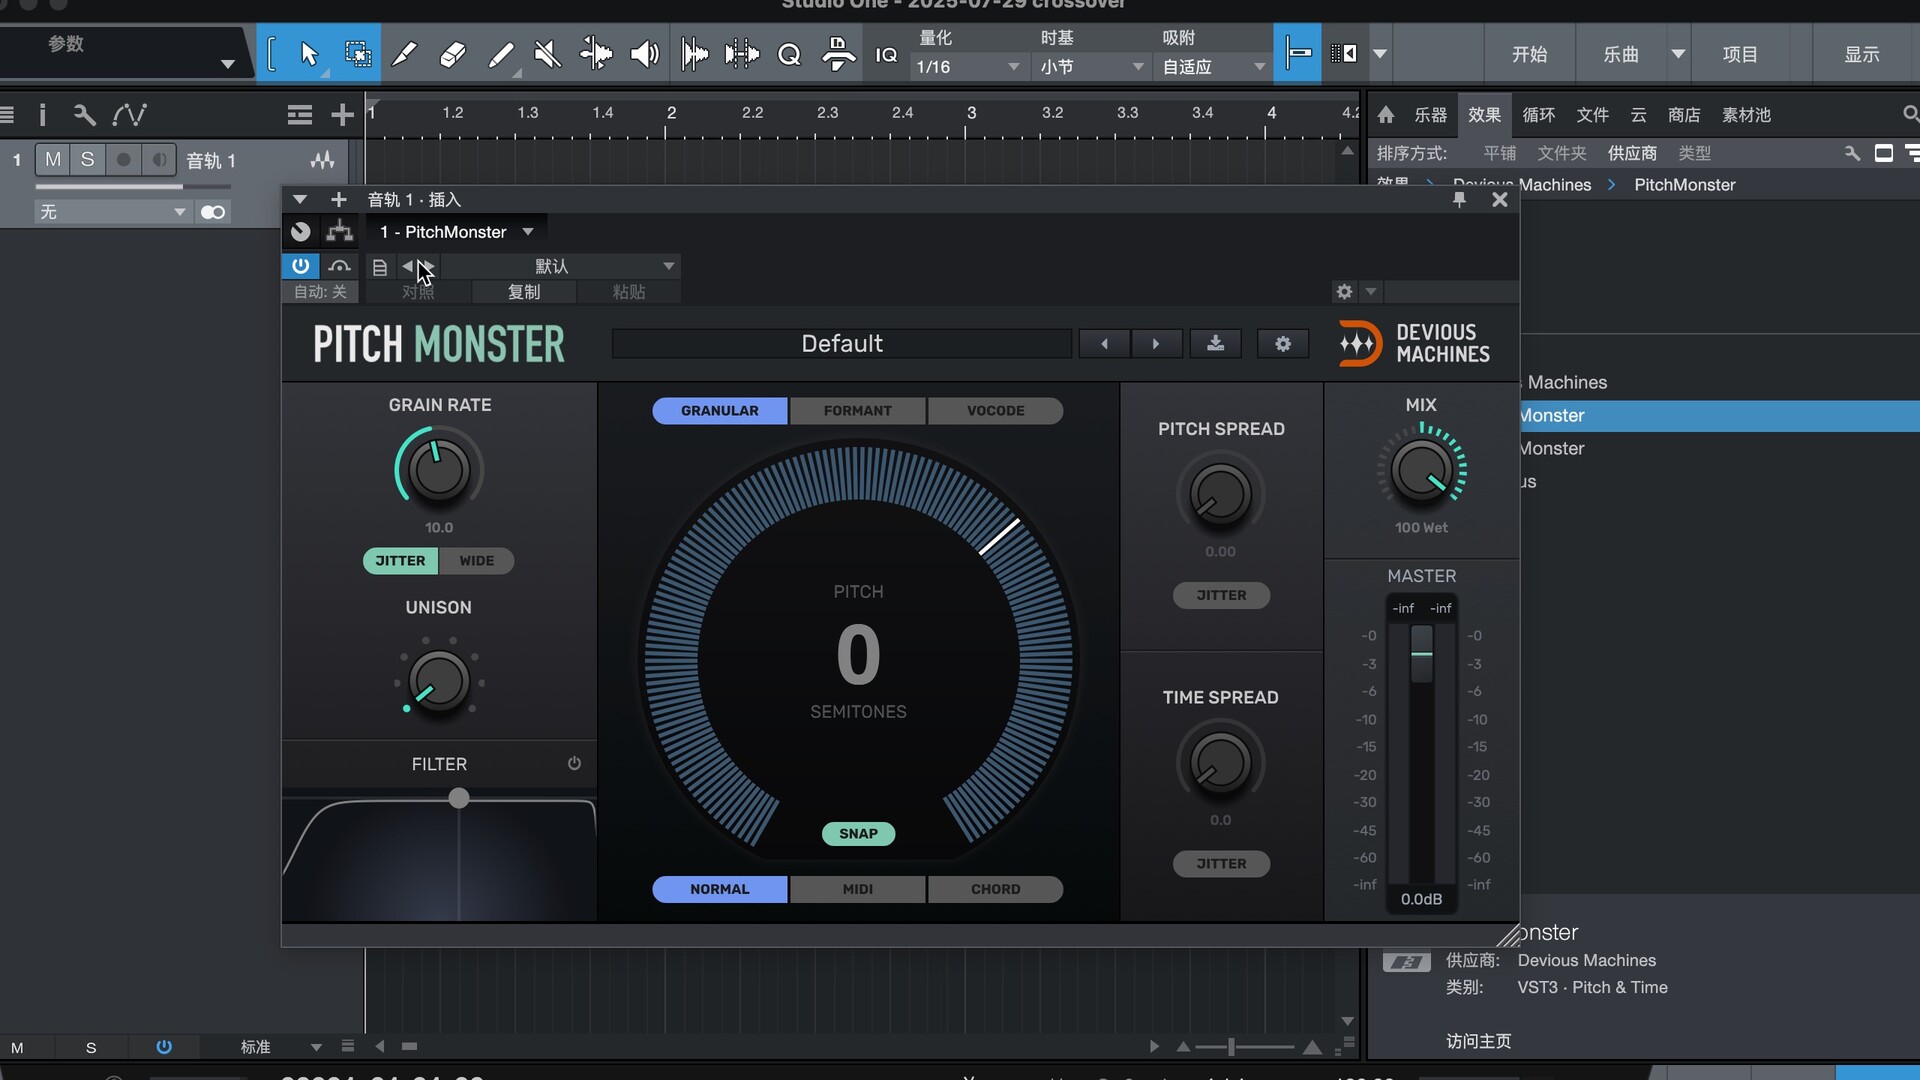Click the browser search magnifier
1920x1080 pixels.
pyautogui.click(x=1910, y=114)
